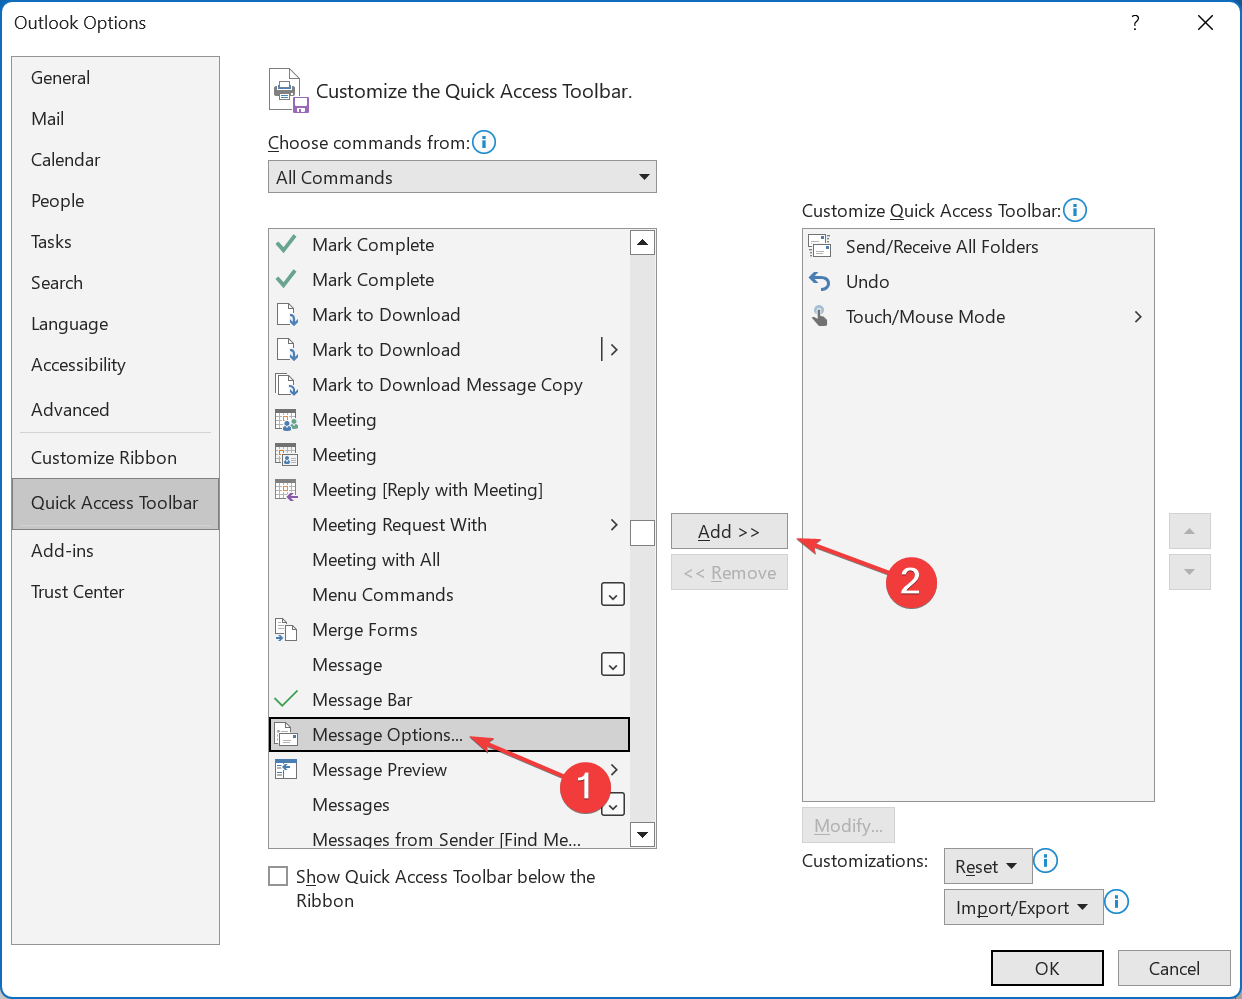Click the Mark to Download Message Copy icon

286,384
